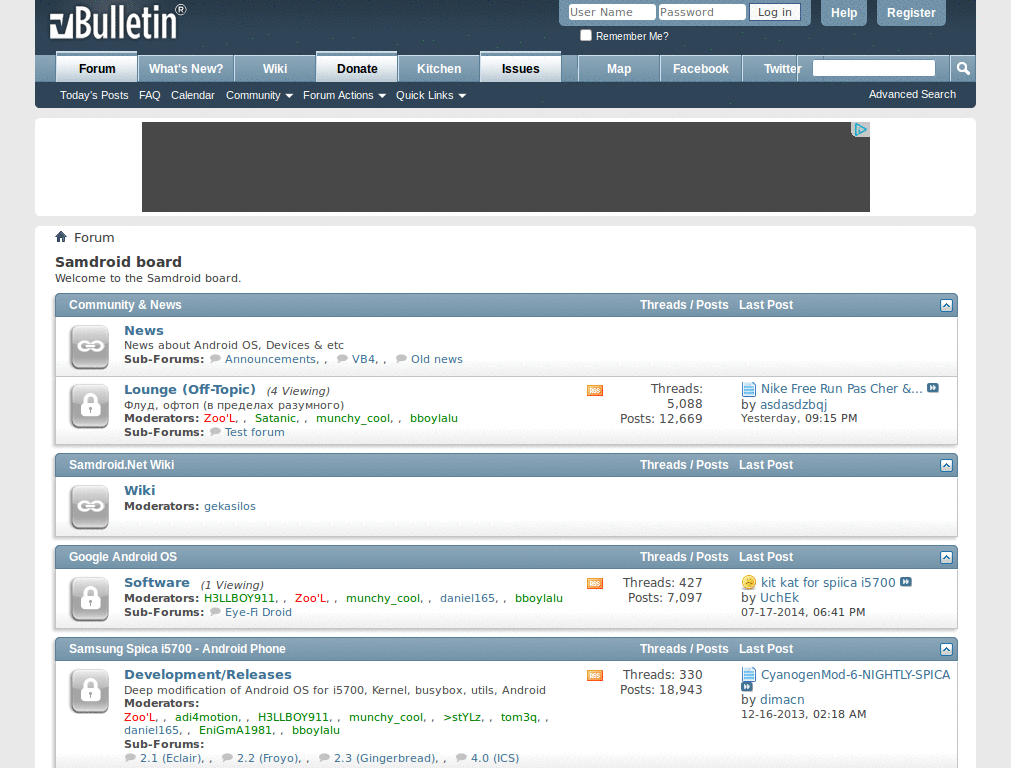Click the Log in button

[775, 12]
